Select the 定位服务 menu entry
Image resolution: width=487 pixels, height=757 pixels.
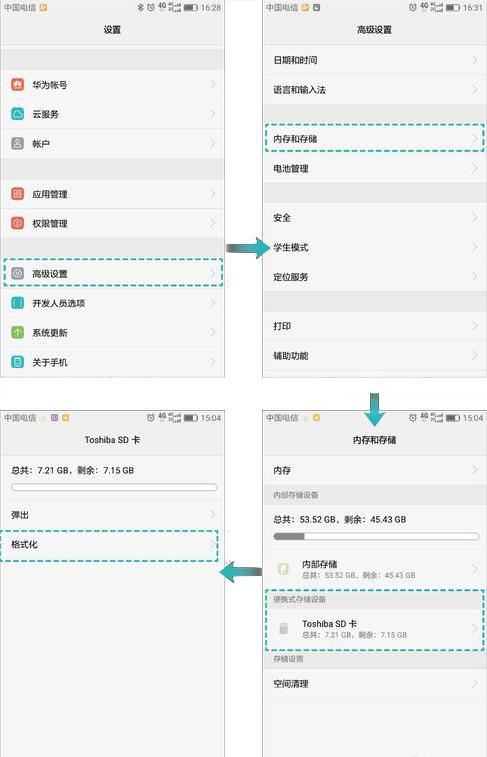pos(375,277)
